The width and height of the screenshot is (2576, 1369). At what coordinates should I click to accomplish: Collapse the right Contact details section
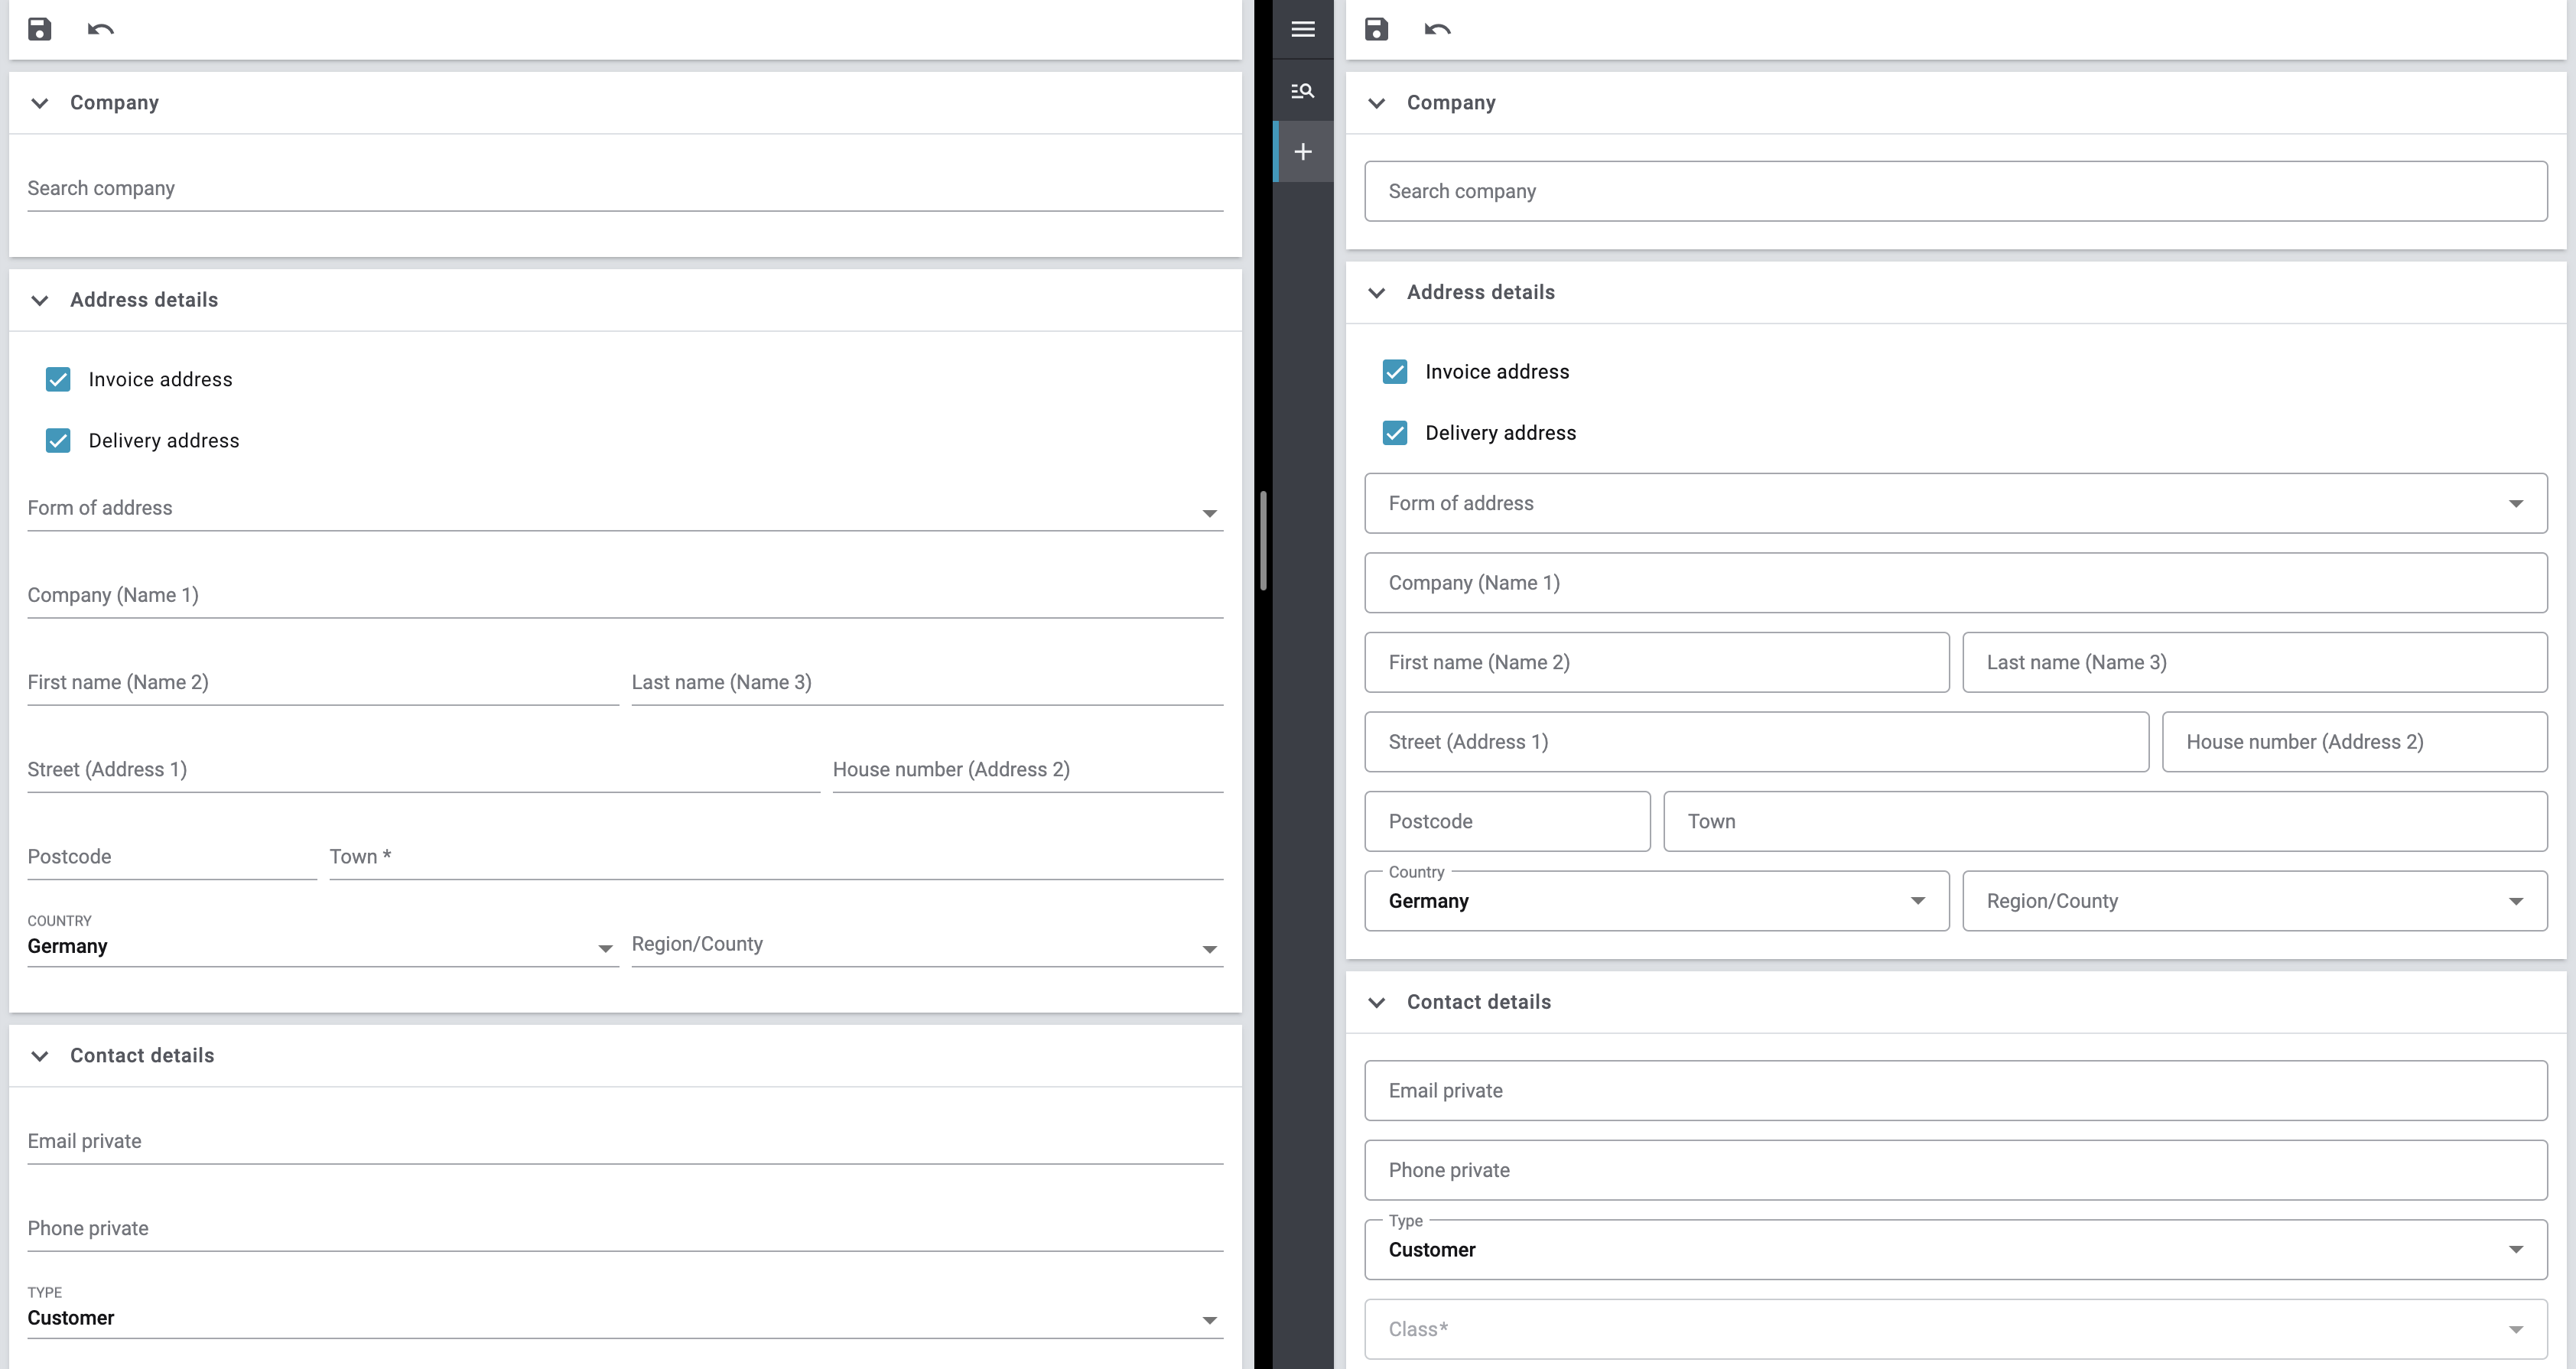point(1376,1002)
